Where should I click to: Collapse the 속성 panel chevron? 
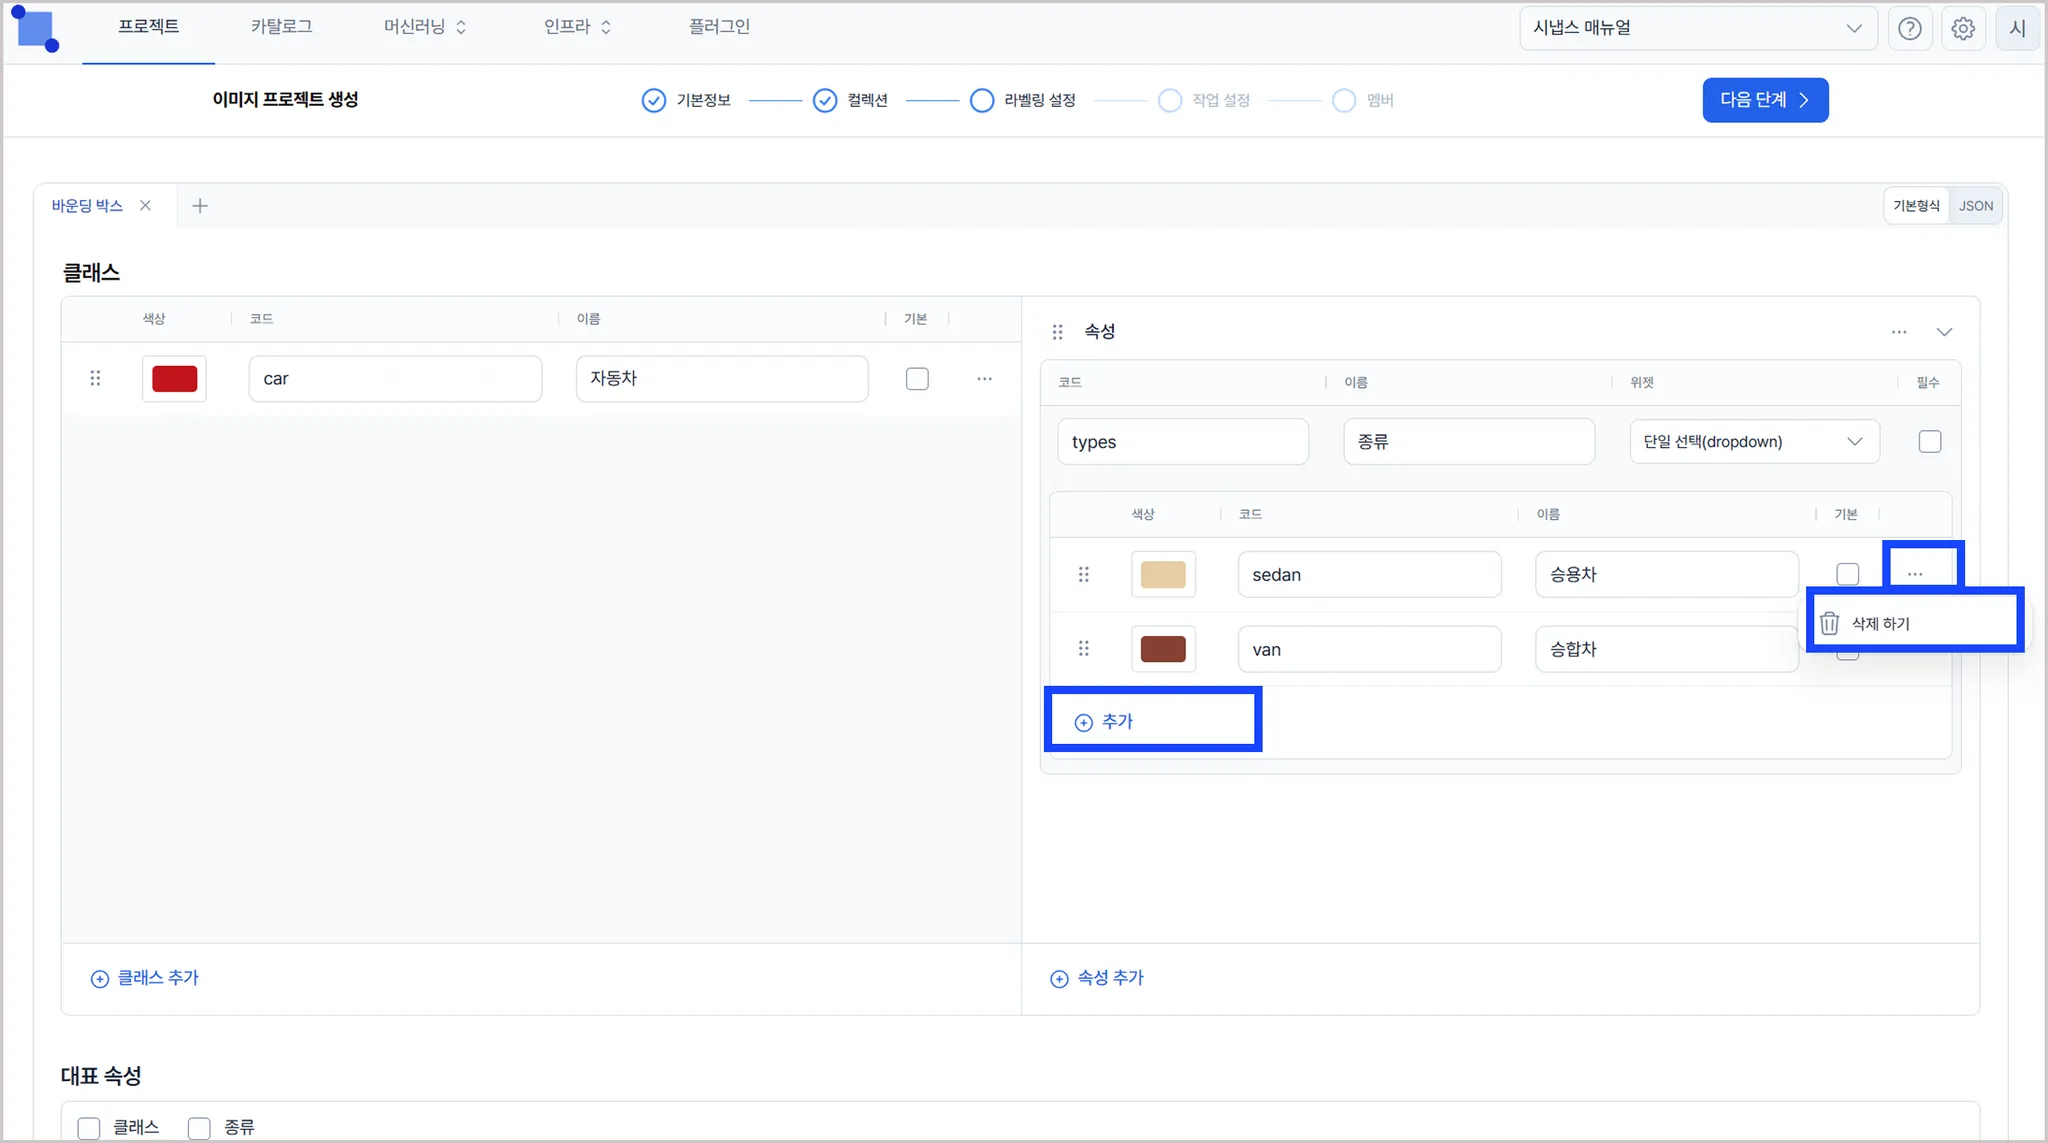(1943, 332)
